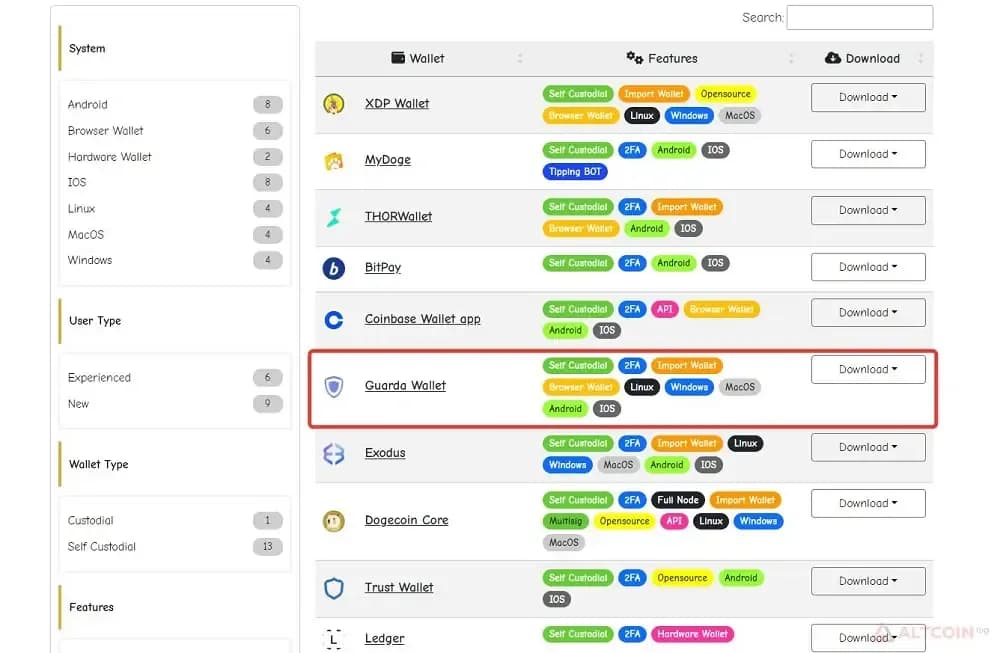Sort table by Download column arrows
The width and height of the screenshot is (1000, 653).
click(x=920, y=59)
